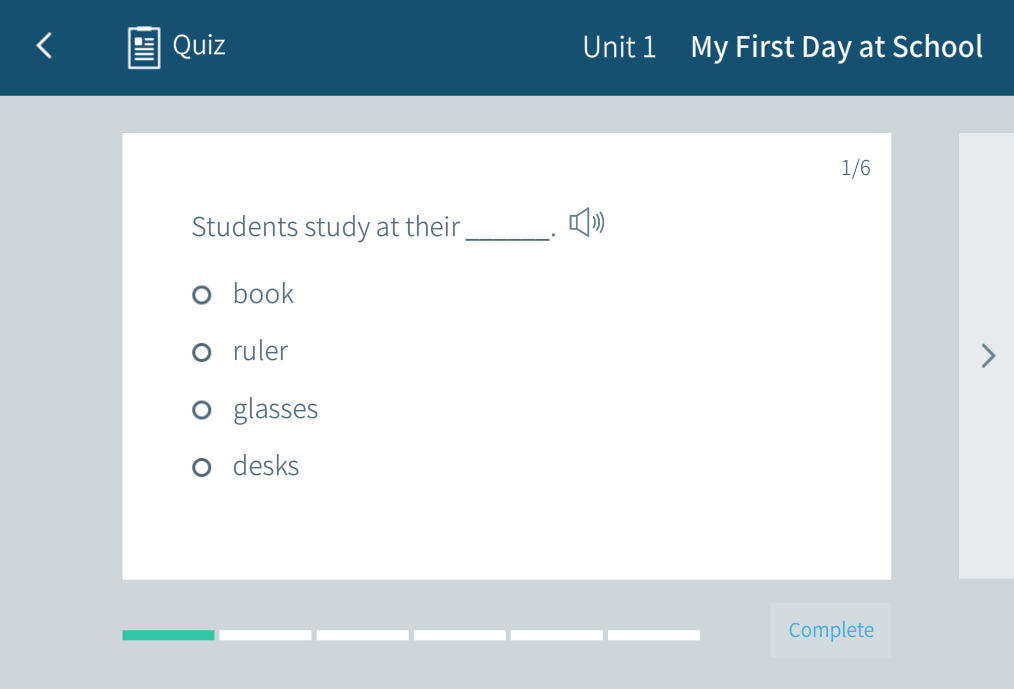This screenshot has height=689, width=1014.
Task: Click the back arrow icon
Action: [x=44, y=46]
